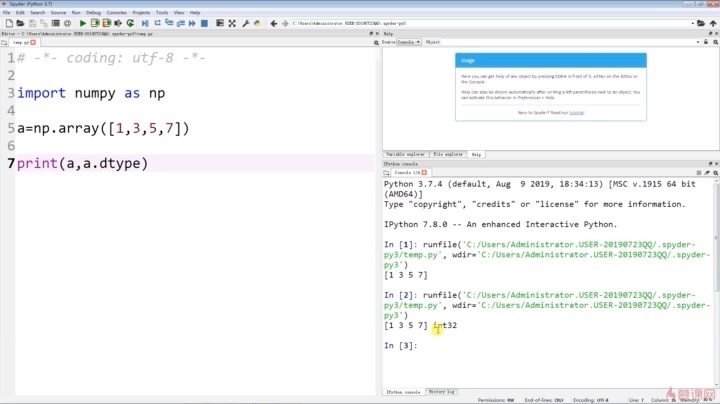This screenshot has width=720, height=404.
Task: Open the file list icon on toolbar
Action: pos(56,23)
